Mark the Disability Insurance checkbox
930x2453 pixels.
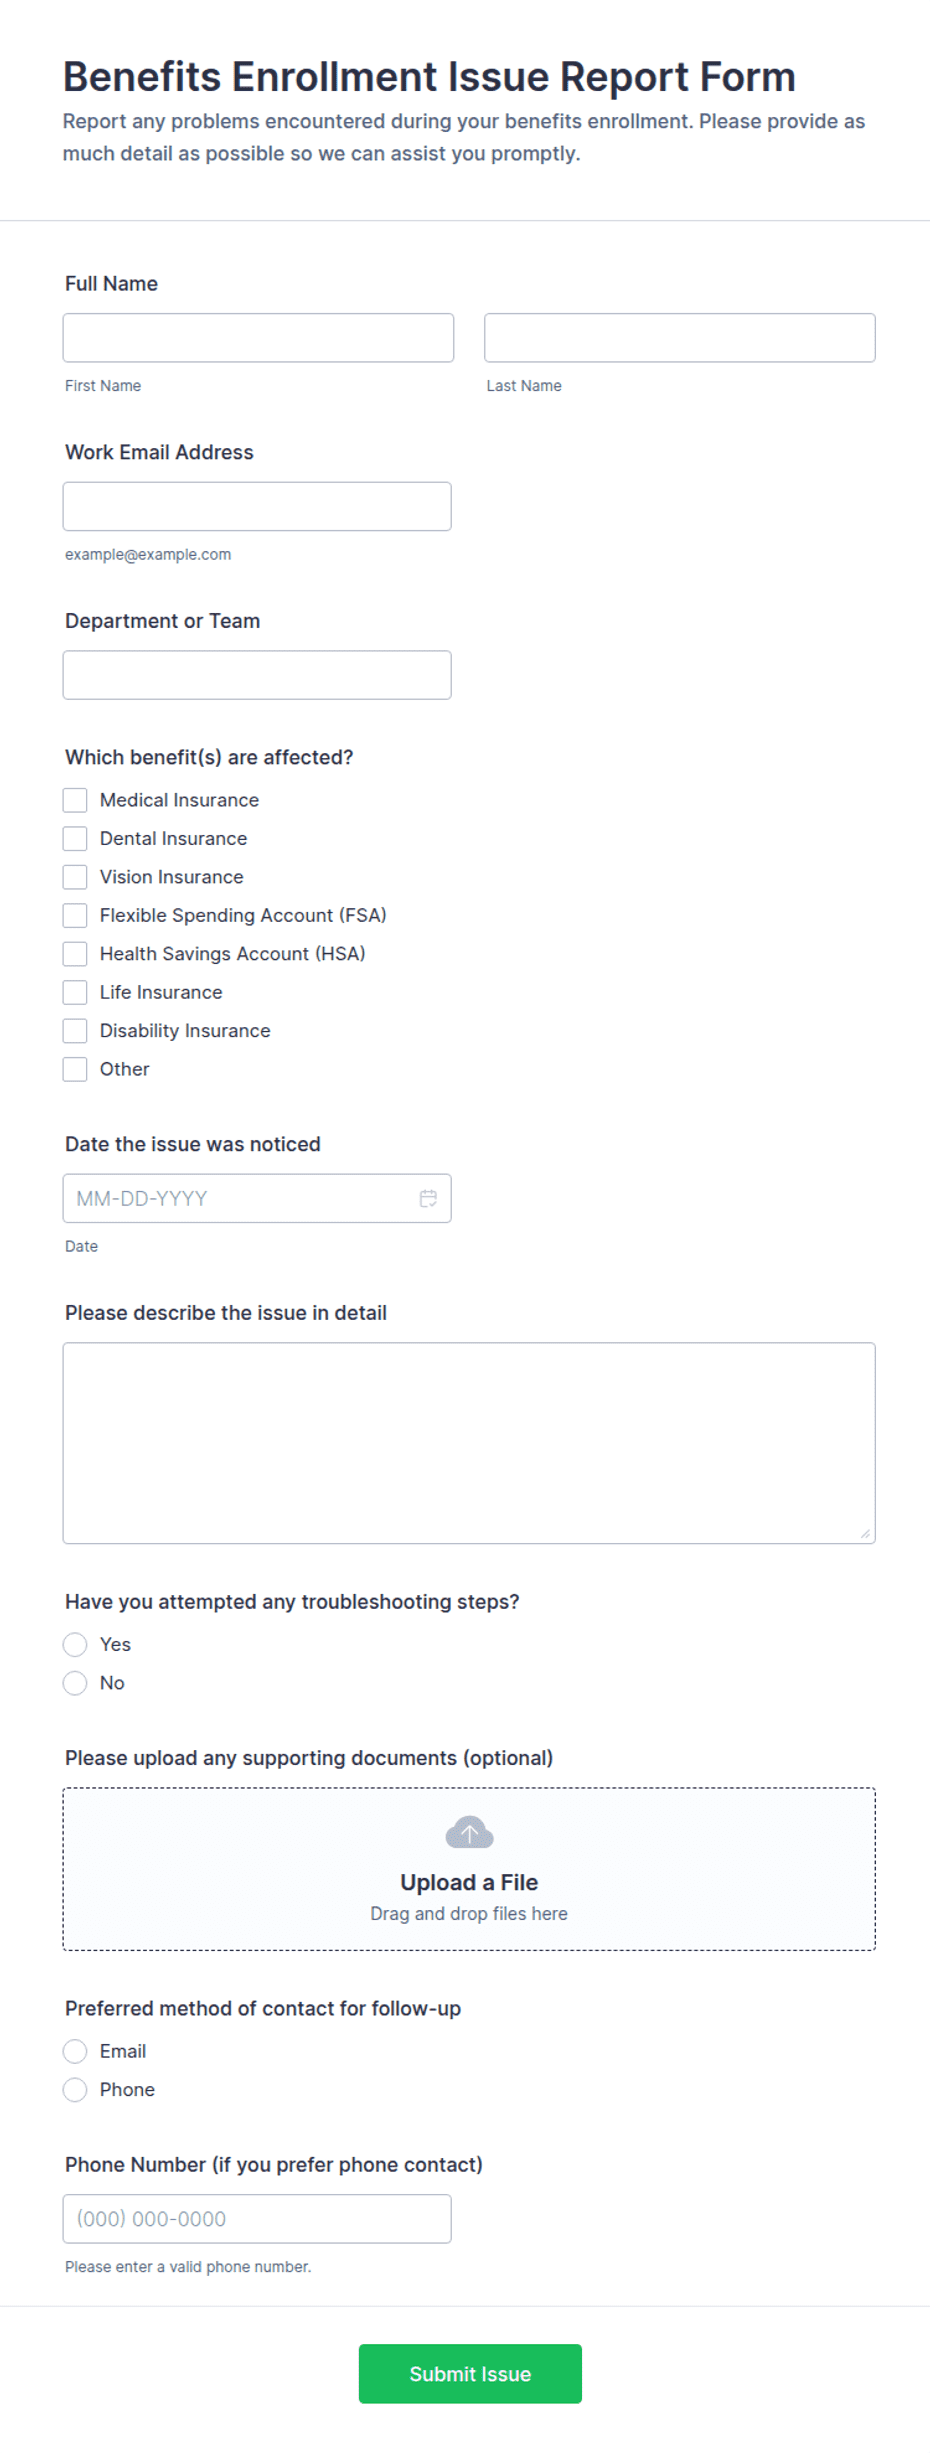pos(75,1031)
